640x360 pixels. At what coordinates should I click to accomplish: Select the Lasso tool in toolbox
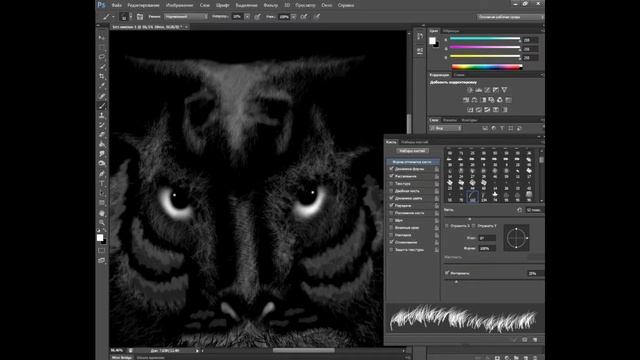click(102, 57)
